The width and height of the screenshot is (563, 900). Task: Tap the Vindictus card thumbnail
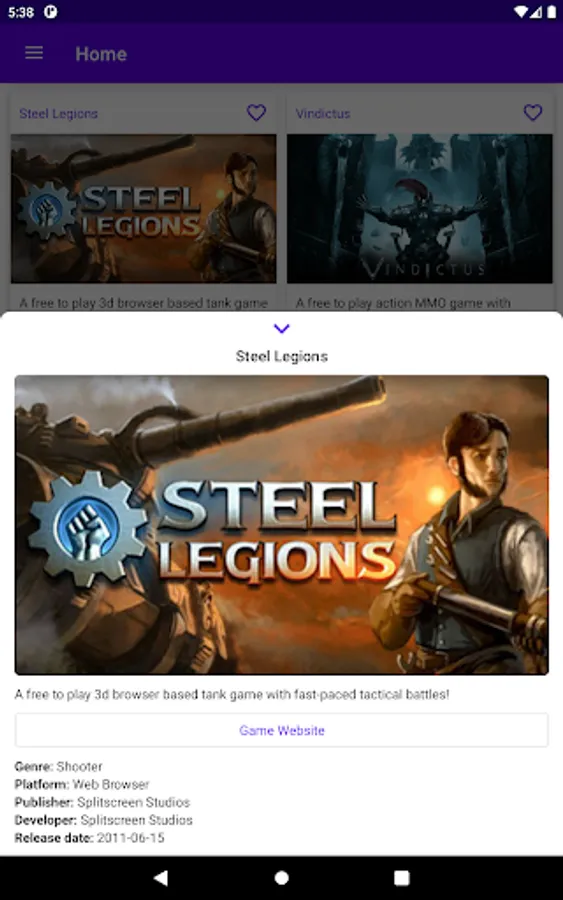coord(420,208)
